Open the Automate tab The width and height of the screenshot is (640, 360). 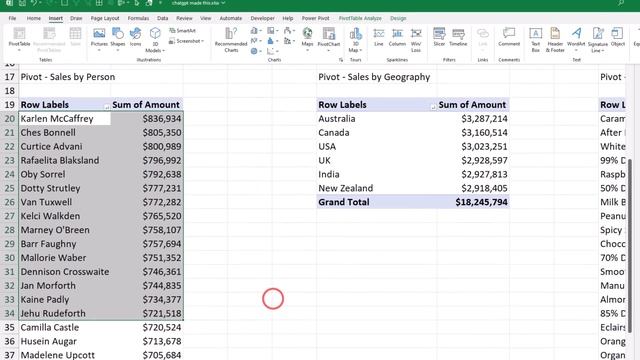click(x=231, y=18)
